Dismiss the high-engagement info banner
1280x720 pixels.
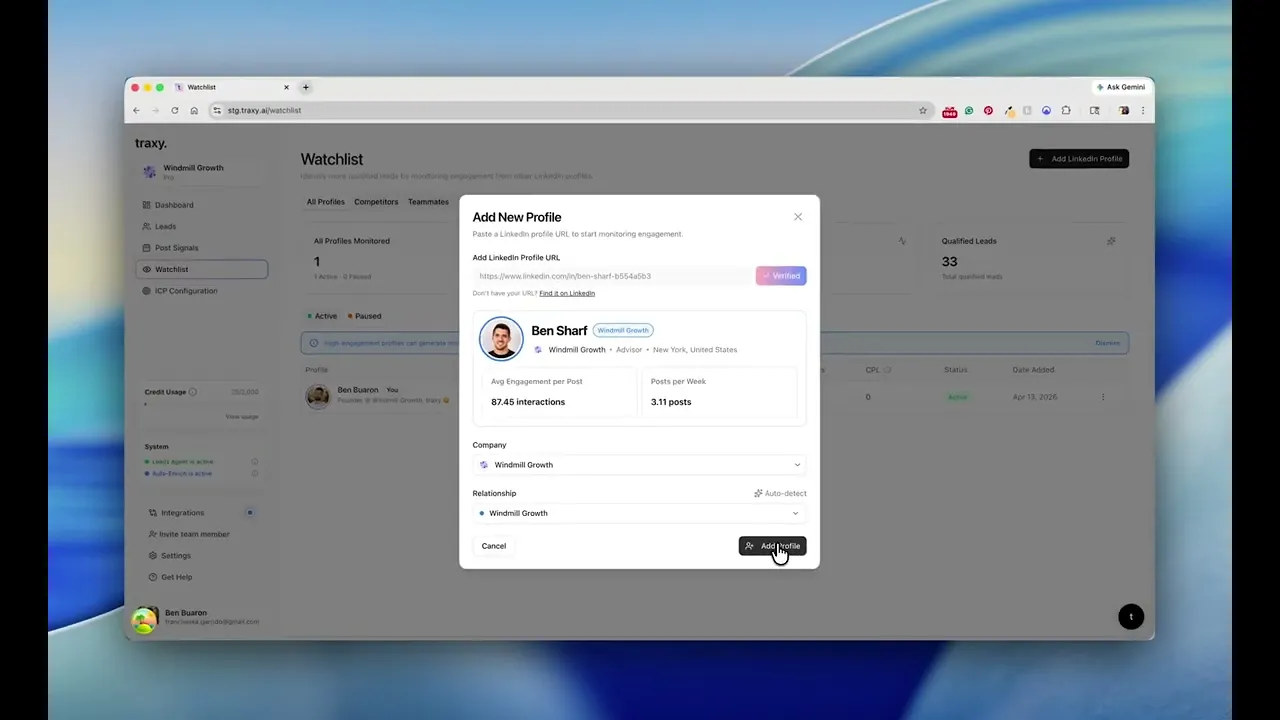(x=1107, y=343)
